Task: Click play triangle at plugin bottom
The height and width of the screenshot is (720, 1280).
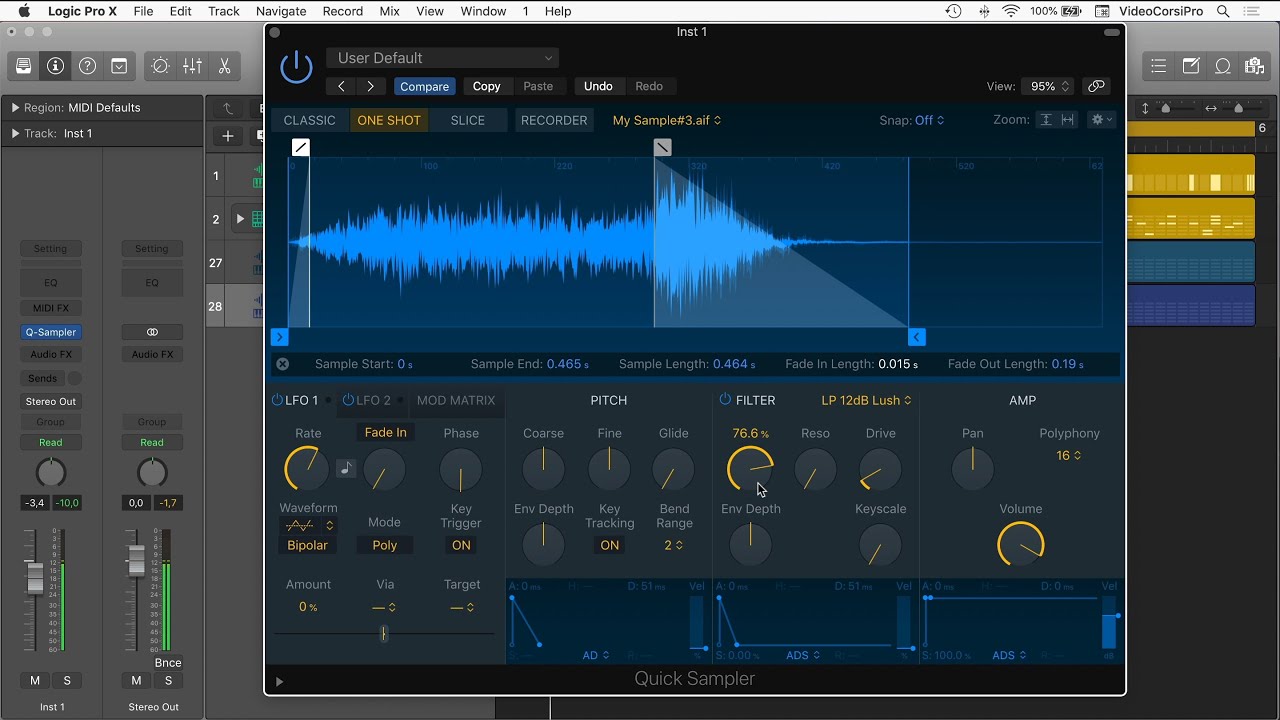Action: click(x=279, y=682)
